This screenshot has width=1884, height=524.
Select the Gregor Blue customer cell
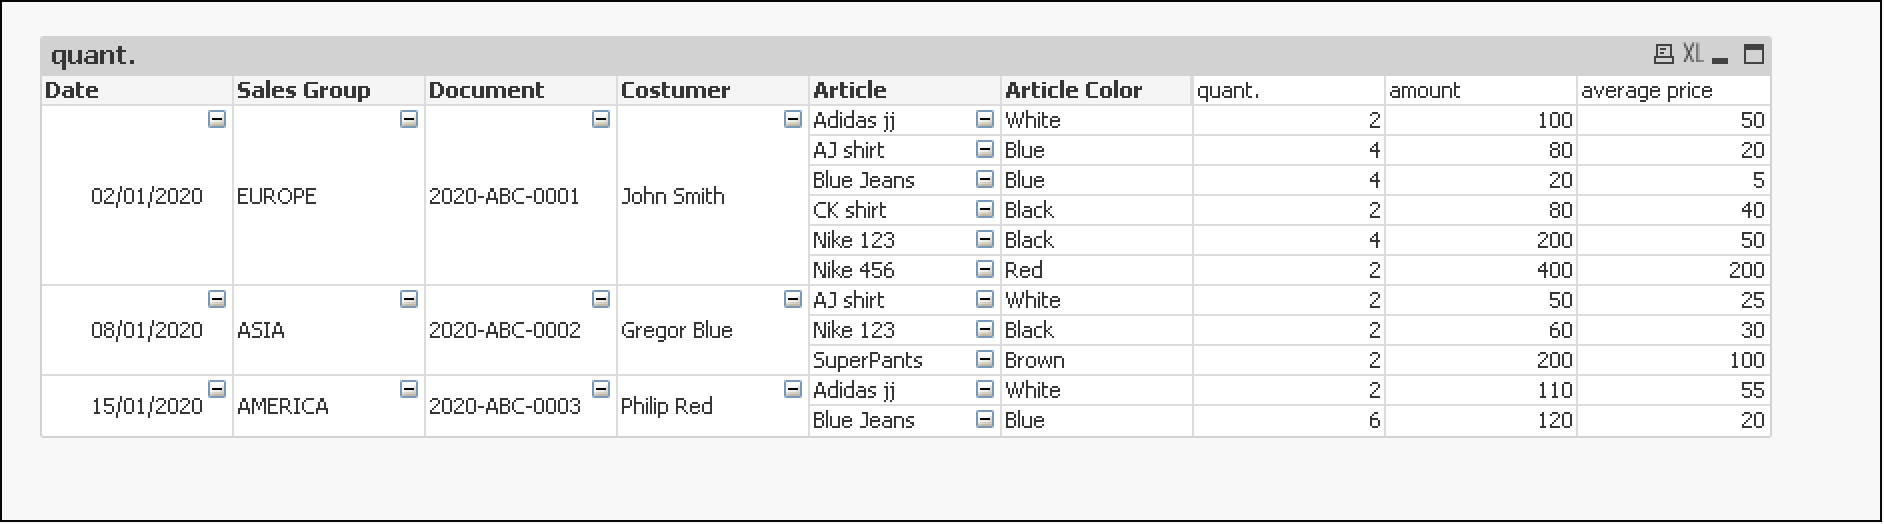(676, 331)
